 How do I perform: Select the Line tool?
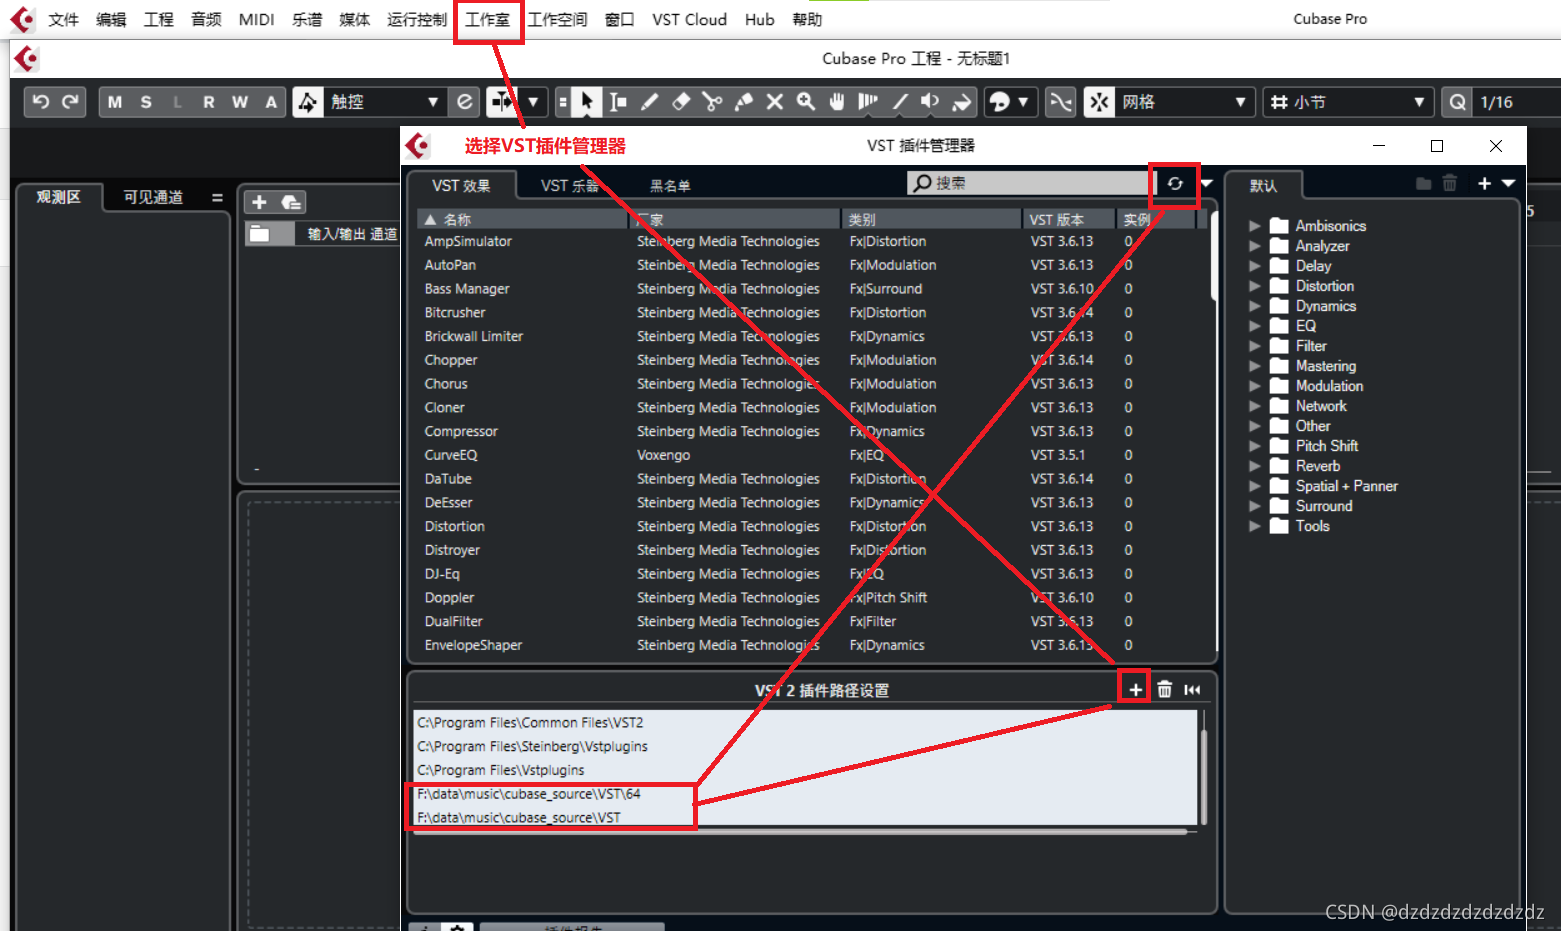click(900, 102)
